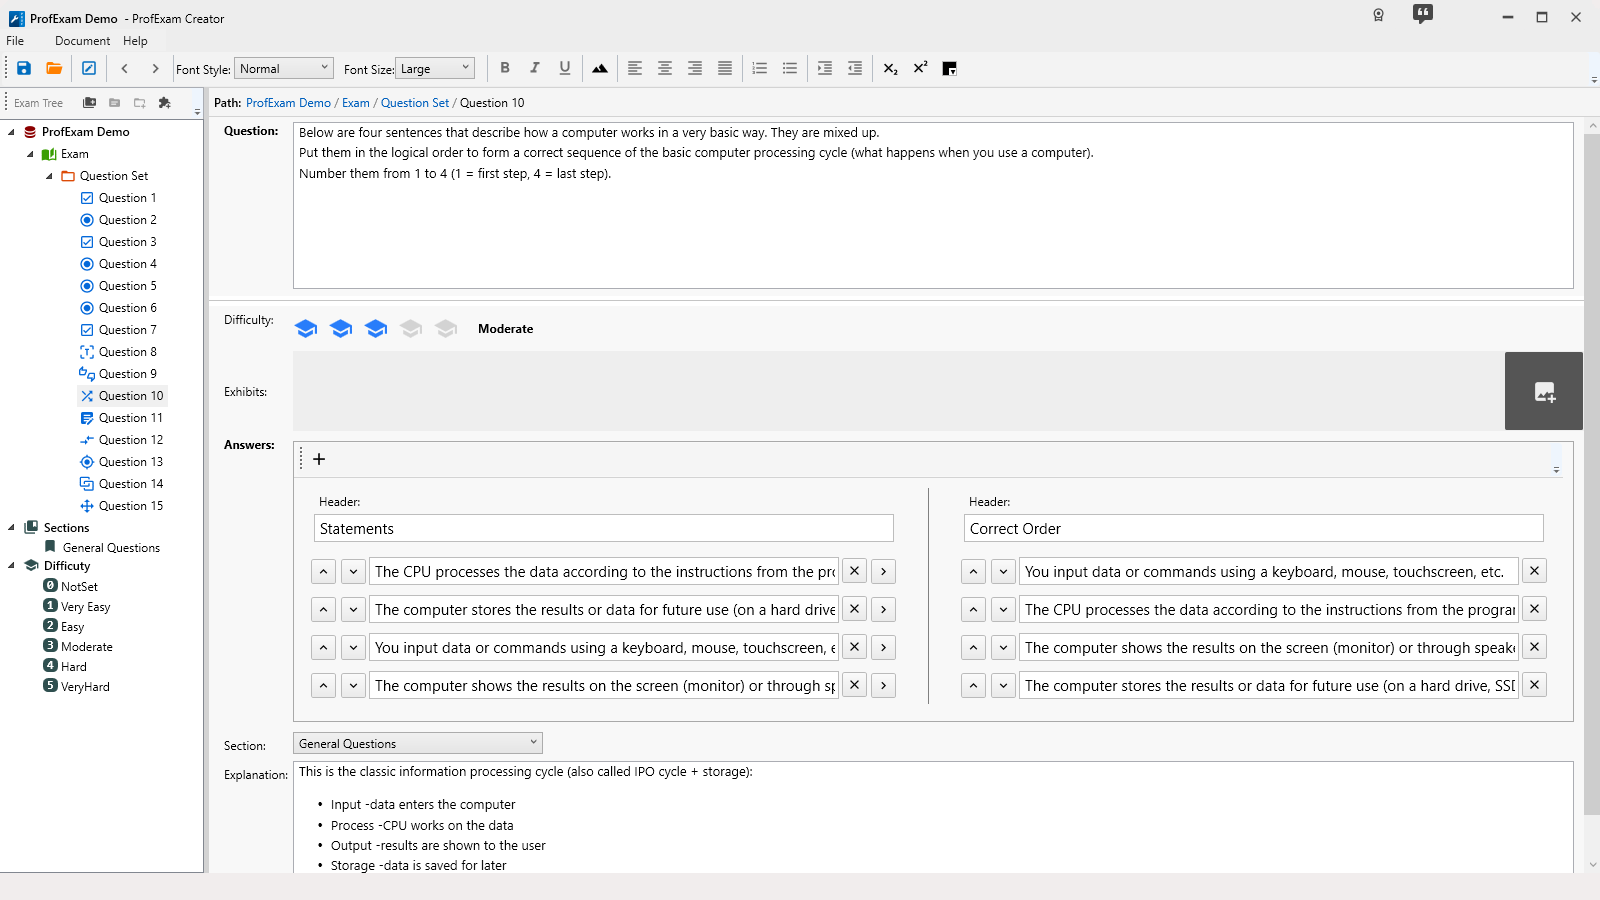The image size is (1600, 900).
Task: Click the Save icon in toolbar
Action: [24, 68]
